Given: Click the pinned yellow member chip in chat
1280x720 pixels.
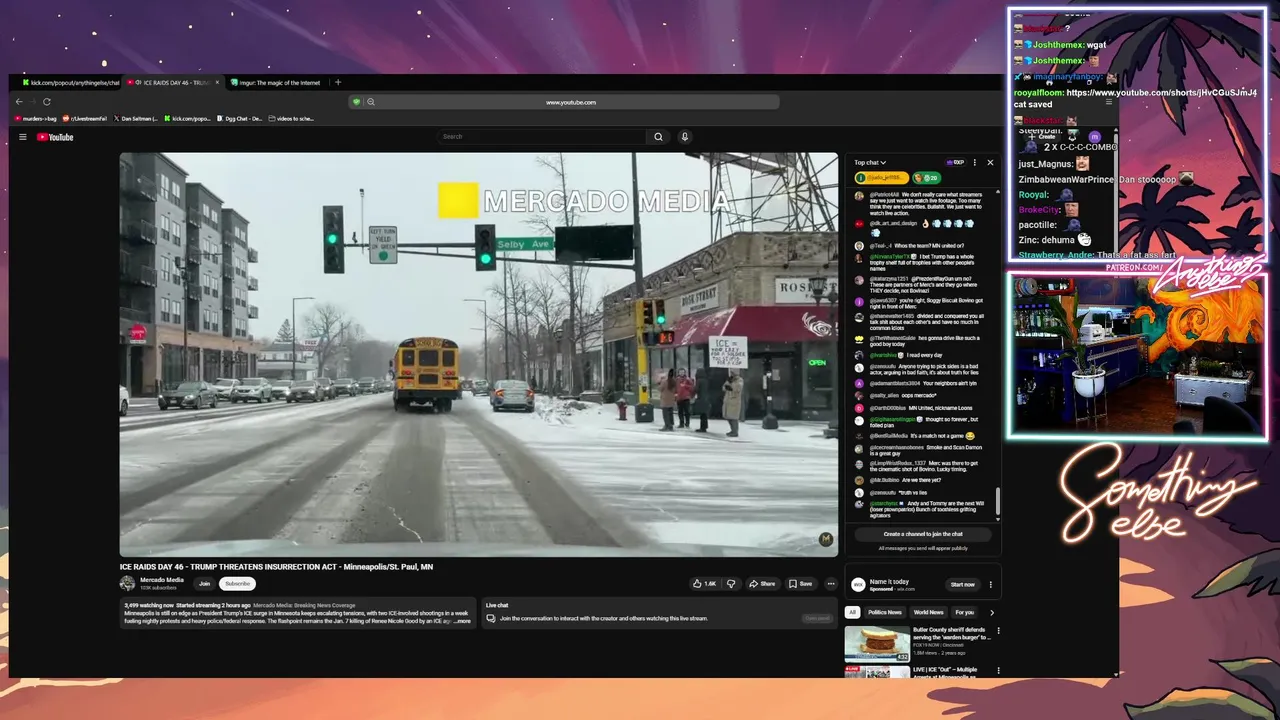Looking at the screenshot, I should [881, 178].
